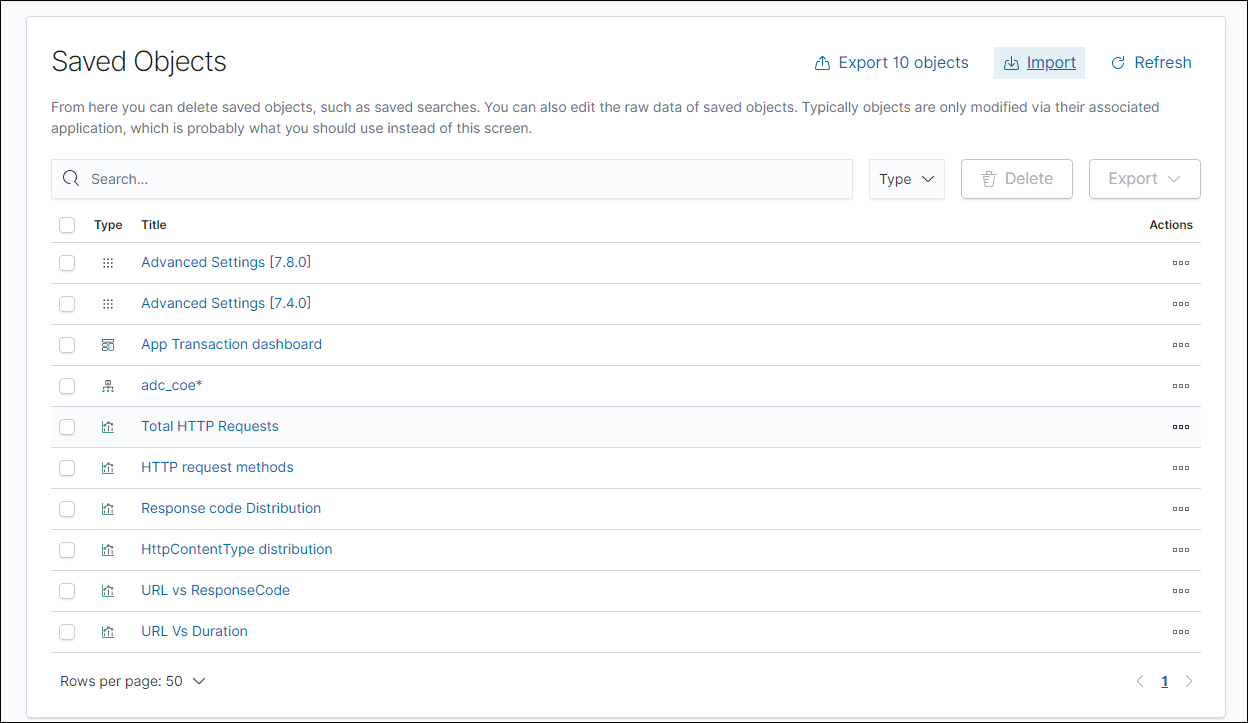Viewport: 1248px width, 723px height.
Task: Open actions menu for Total HTTP Requests
Action: (x=1180, y=427)
